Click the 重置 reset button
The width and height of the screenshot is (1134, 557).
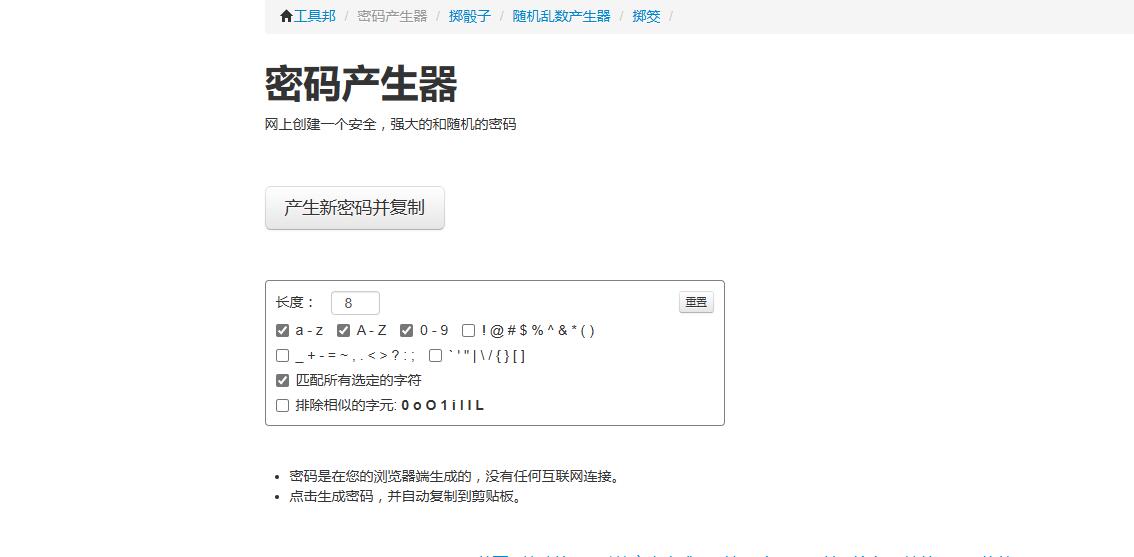(696, 302)
